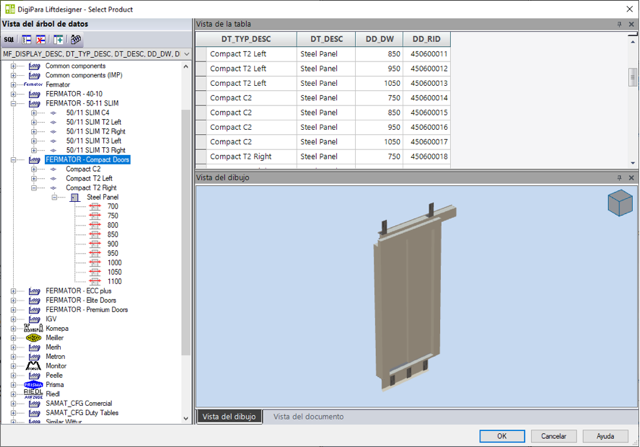Click the logo icon beside IGV
This screenshot has width=640, height=447.
(x=34, y=319)
